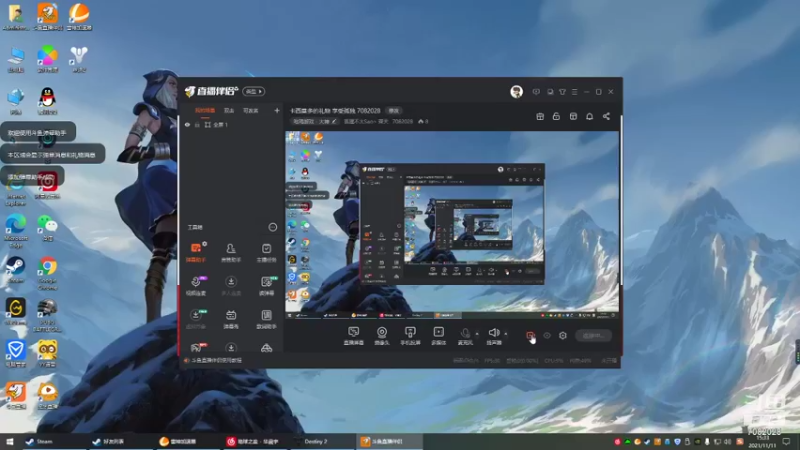
Task: Add a multimedia source
Action: click(x=439, y=336)
